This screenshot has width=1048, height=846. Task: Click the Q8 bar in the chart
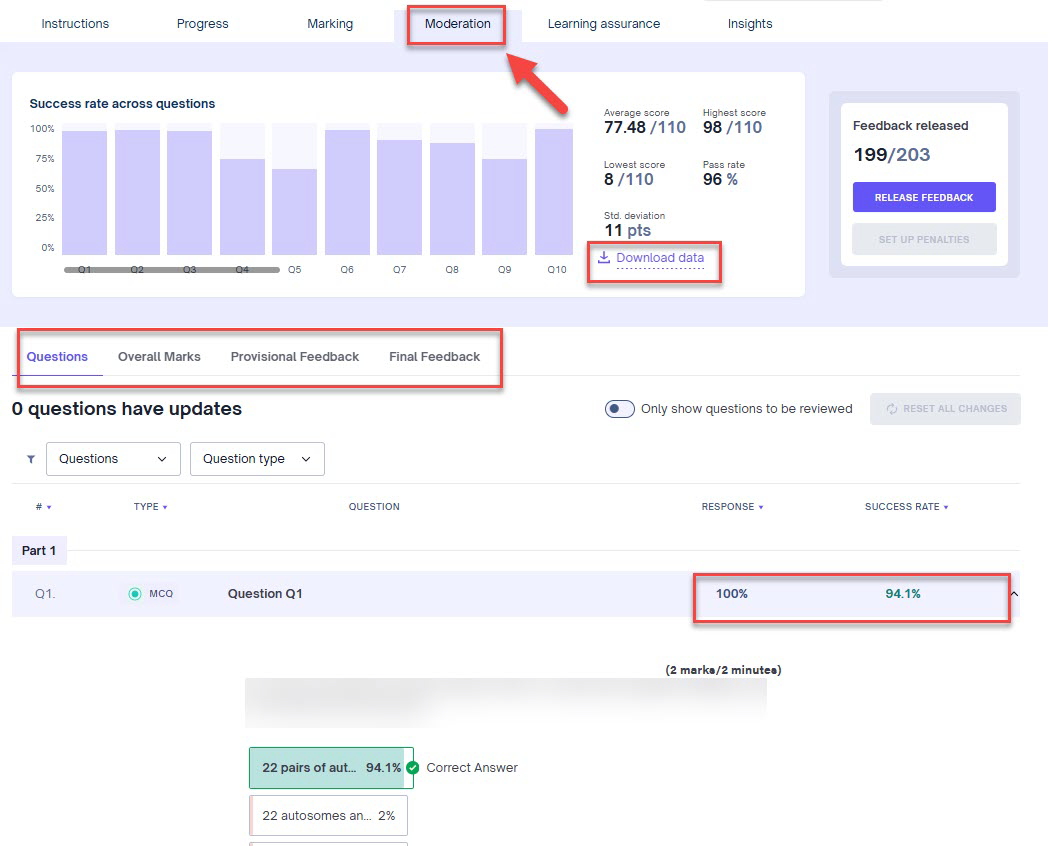pyautogui.click(x=452, y=198)
